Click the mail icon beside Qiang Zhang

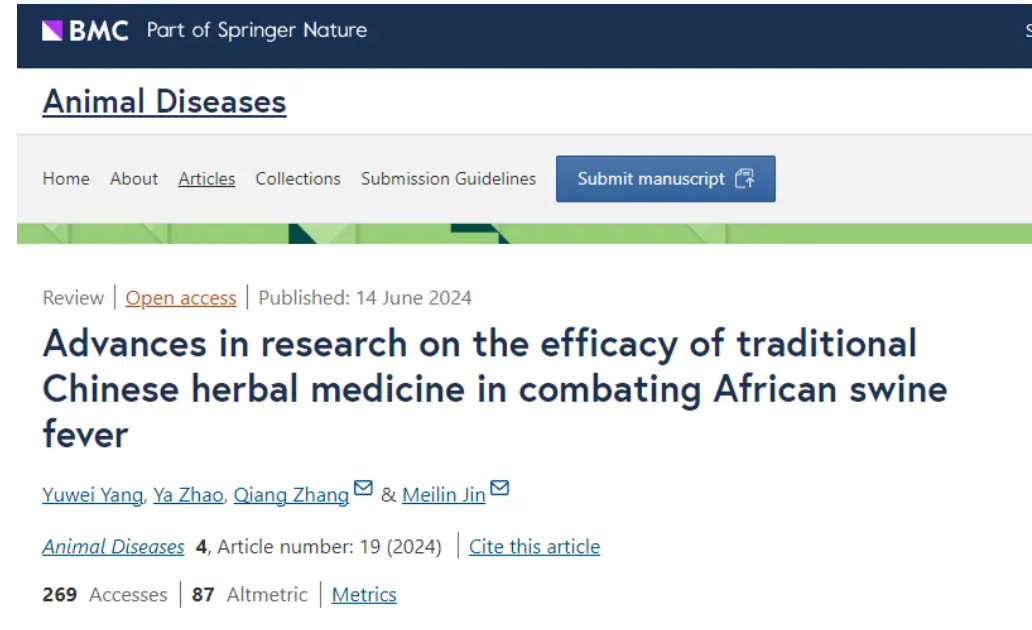(x=363, y=488)
